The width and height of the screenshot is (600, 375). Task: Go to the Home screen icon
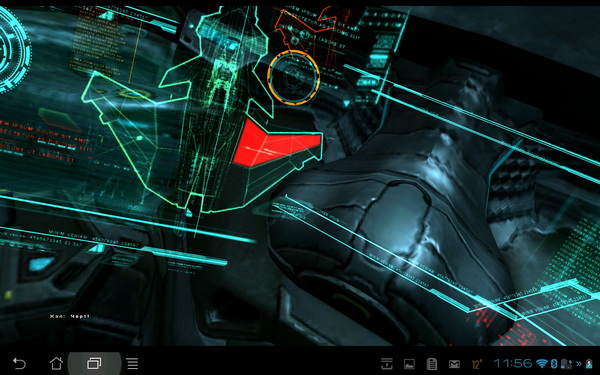pos(56,363)
